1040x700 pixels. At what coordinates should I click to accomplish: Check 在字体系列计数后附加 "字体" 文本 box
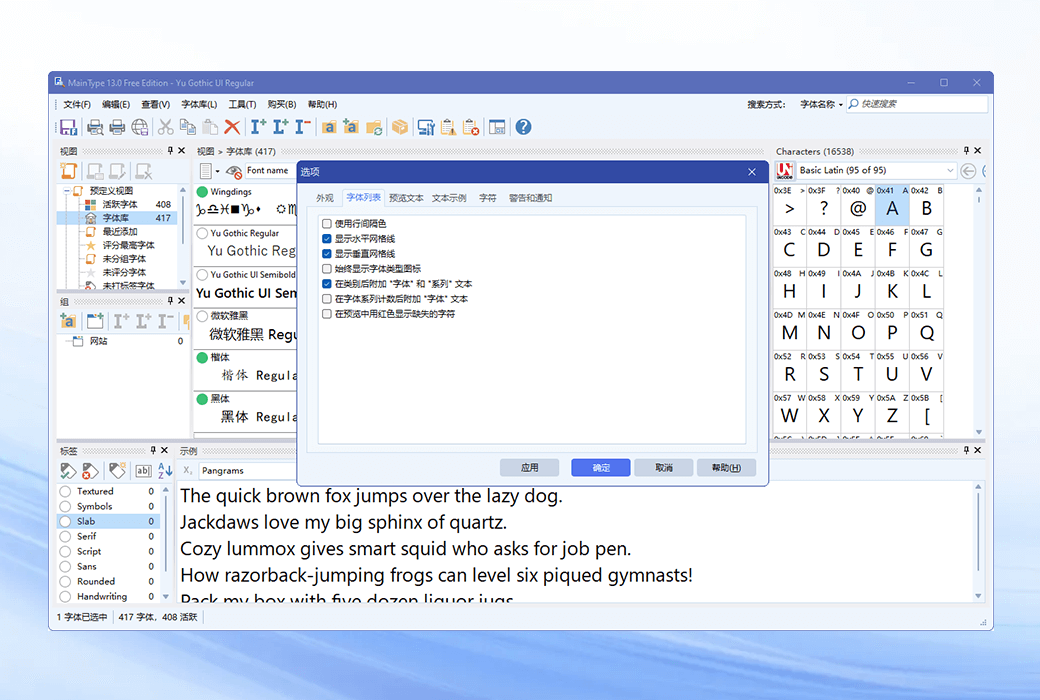pyautogui.click(x=326, y=299)
